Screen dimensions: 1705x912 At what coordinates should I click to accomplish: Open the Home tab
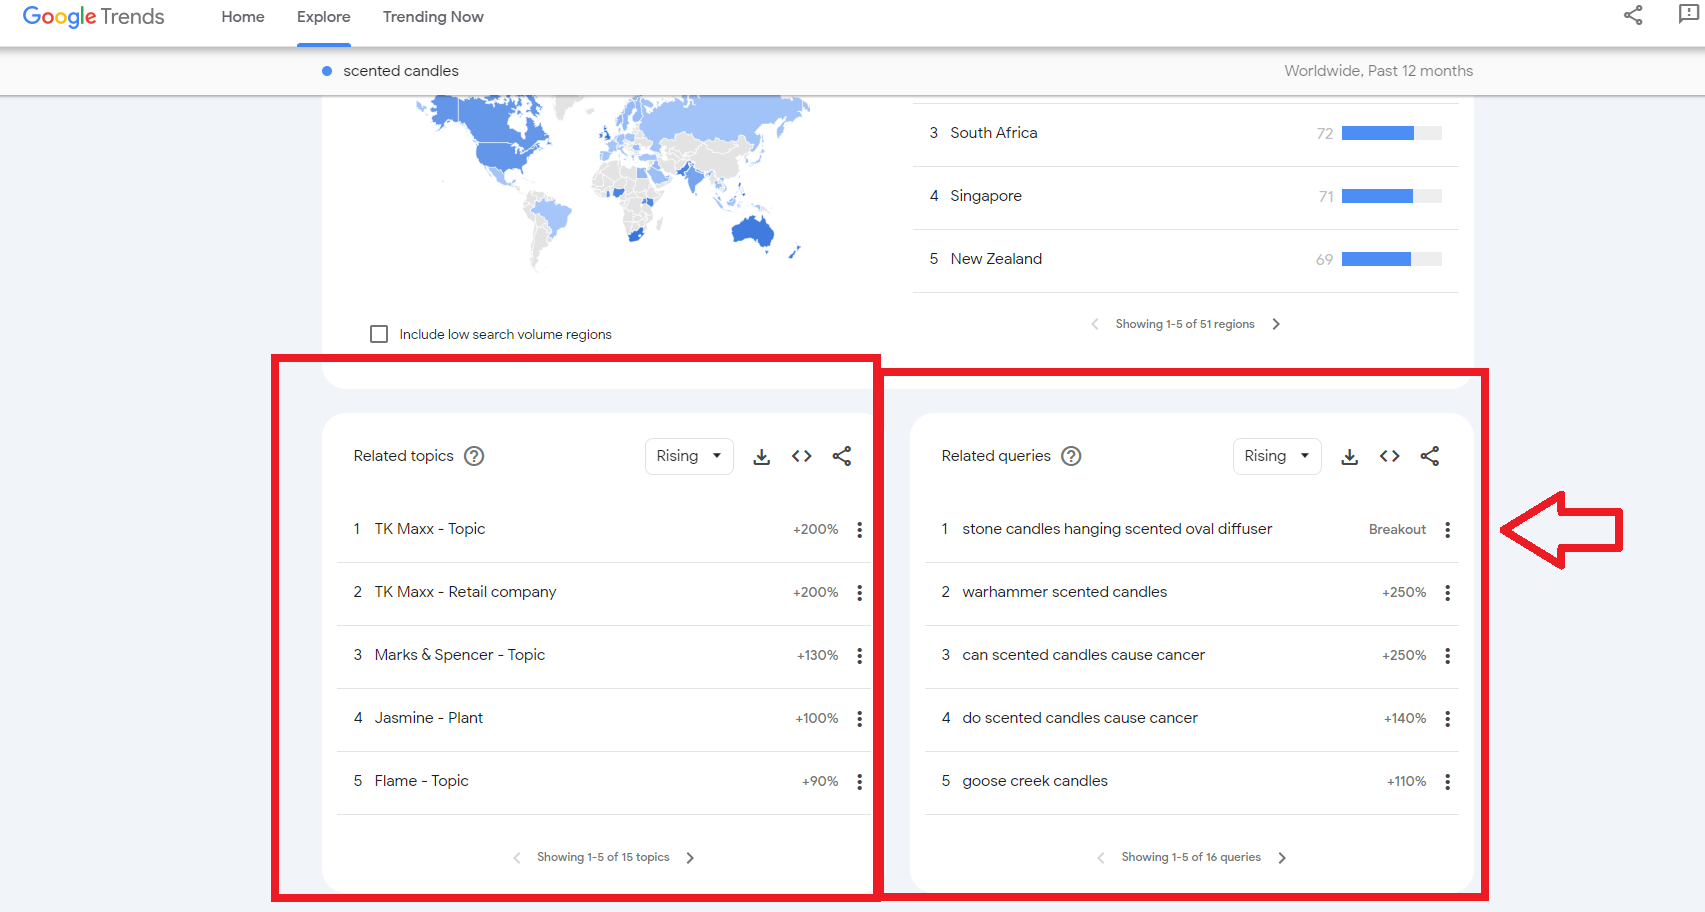243,17
